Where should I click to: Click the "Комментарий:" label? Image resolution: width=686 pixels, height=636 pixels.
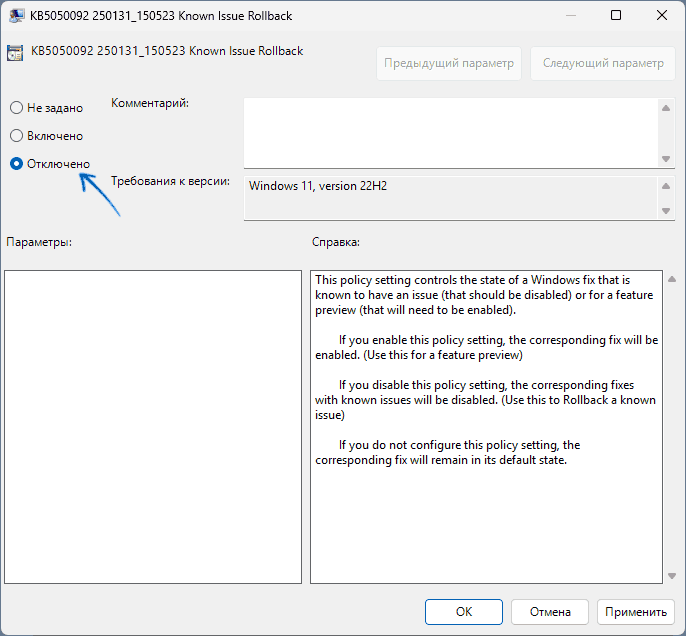[x=150, y=103]
